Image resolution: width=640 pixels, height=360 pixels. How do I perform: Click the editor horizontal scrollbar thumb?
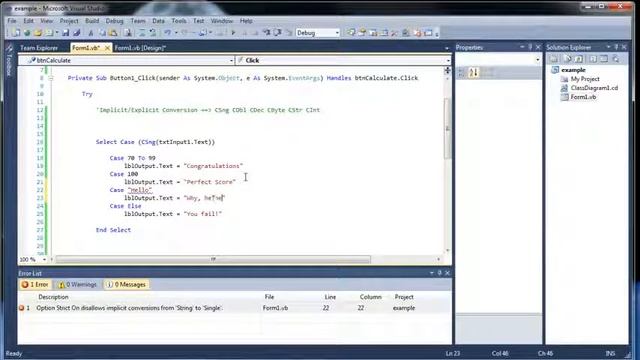pyautogui.click(x=213, y=260)
